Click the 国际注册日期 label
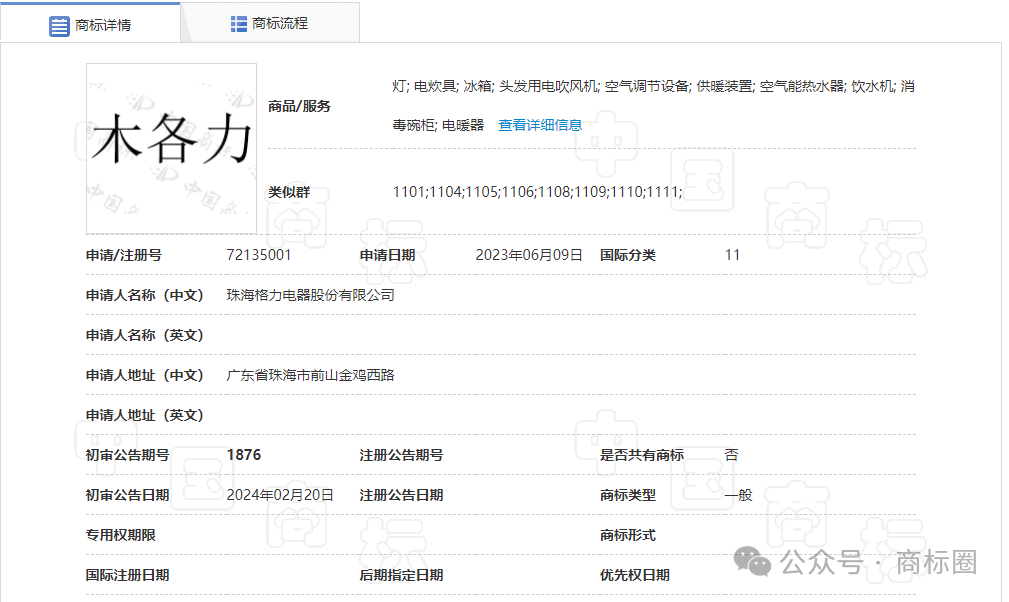The width and height of the screenshot is (1009, 602). click(x=127, y=575)
